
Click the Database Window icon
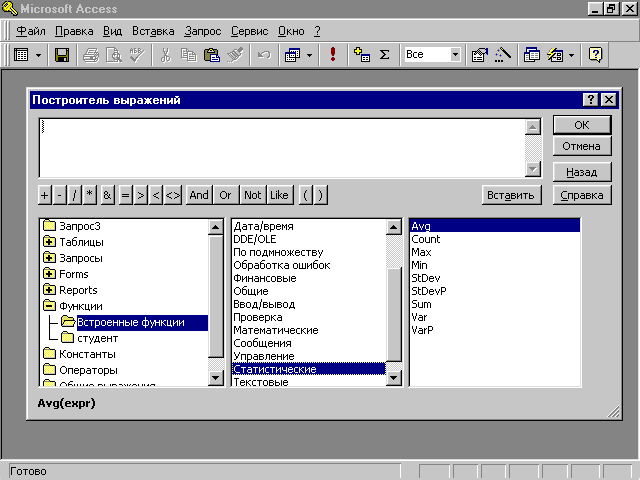point(531,55)
